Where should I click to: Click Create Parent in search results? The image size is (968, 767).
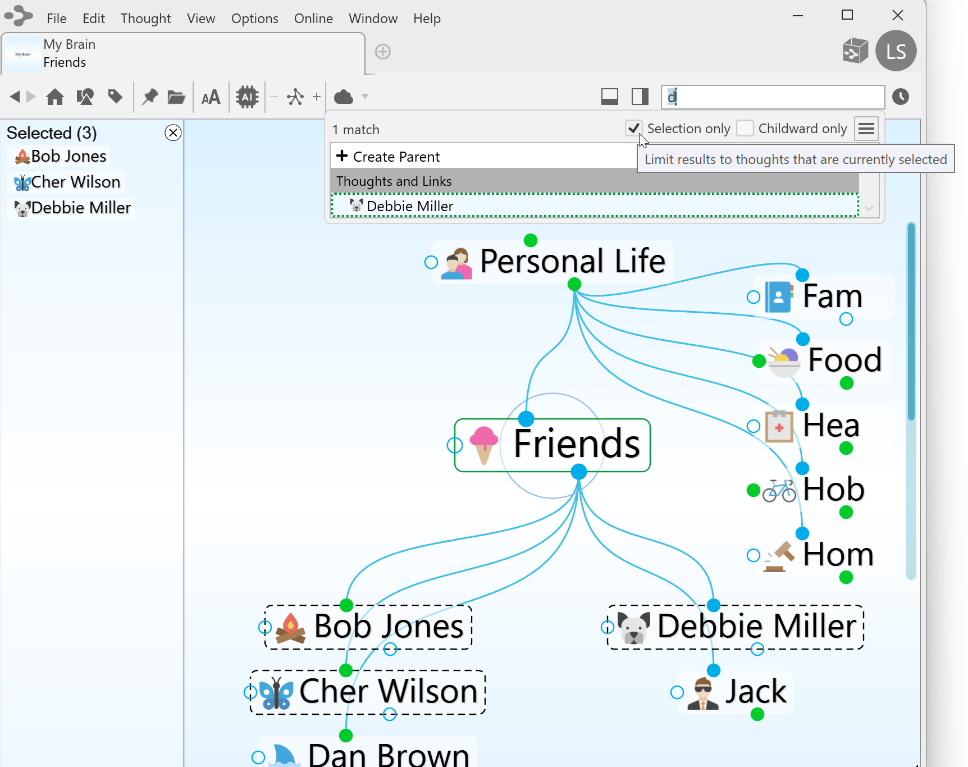[397, 156]
